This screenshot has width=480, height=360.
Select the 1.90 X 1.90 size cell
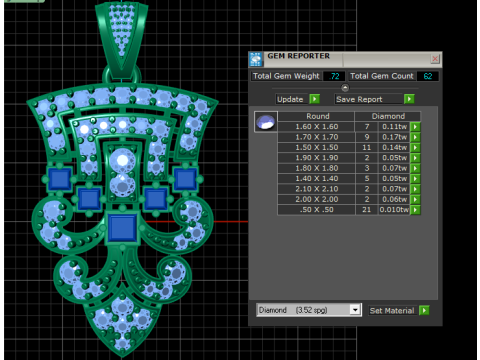(x=317, y=158)
